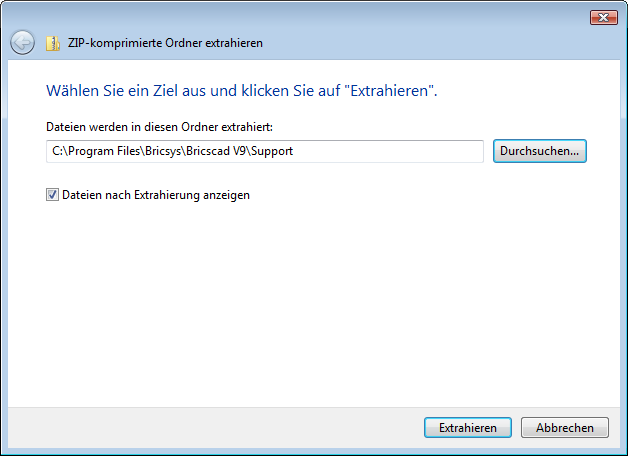Toggle the 'Dateien nach Extrahierung anzeigen' checkbox

tap(52, 195)
